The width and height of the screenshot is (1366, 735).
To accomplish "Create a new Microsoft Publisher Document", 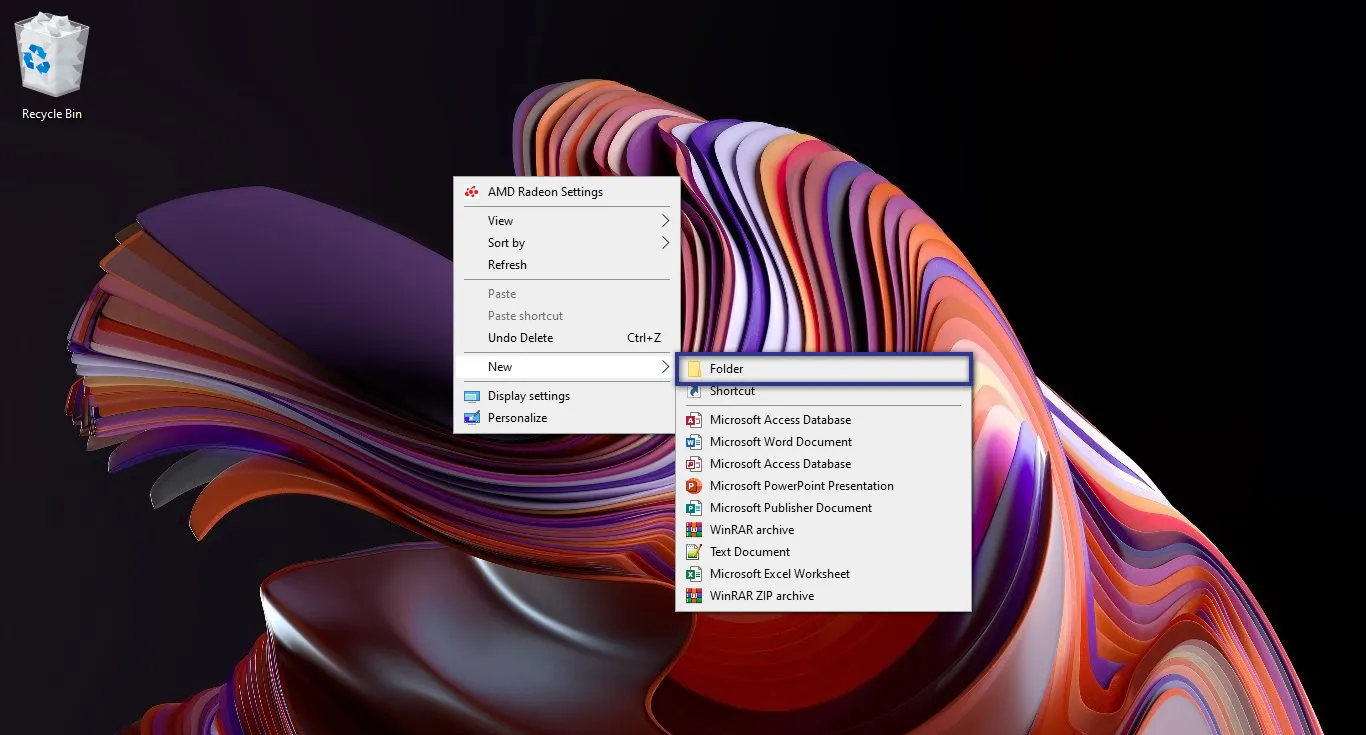I will (788, 507).
